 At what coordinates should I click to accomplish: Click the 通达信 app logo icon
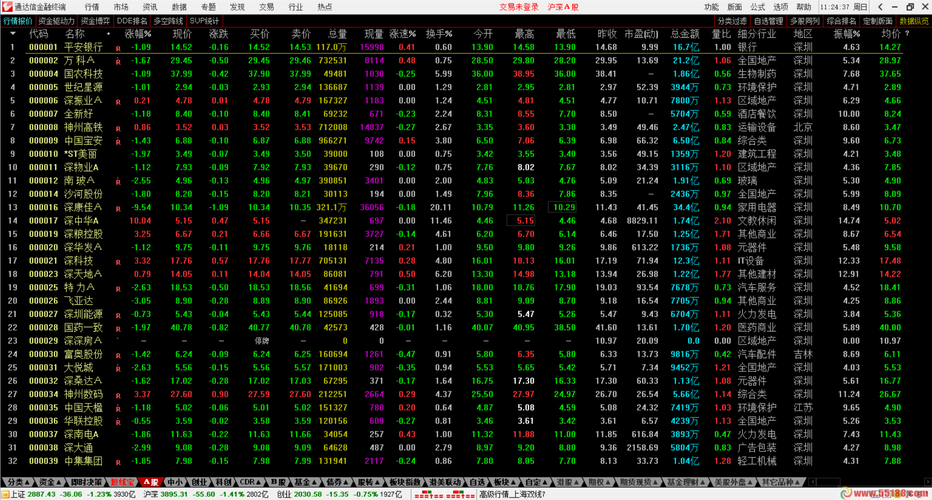coord(7,7)
